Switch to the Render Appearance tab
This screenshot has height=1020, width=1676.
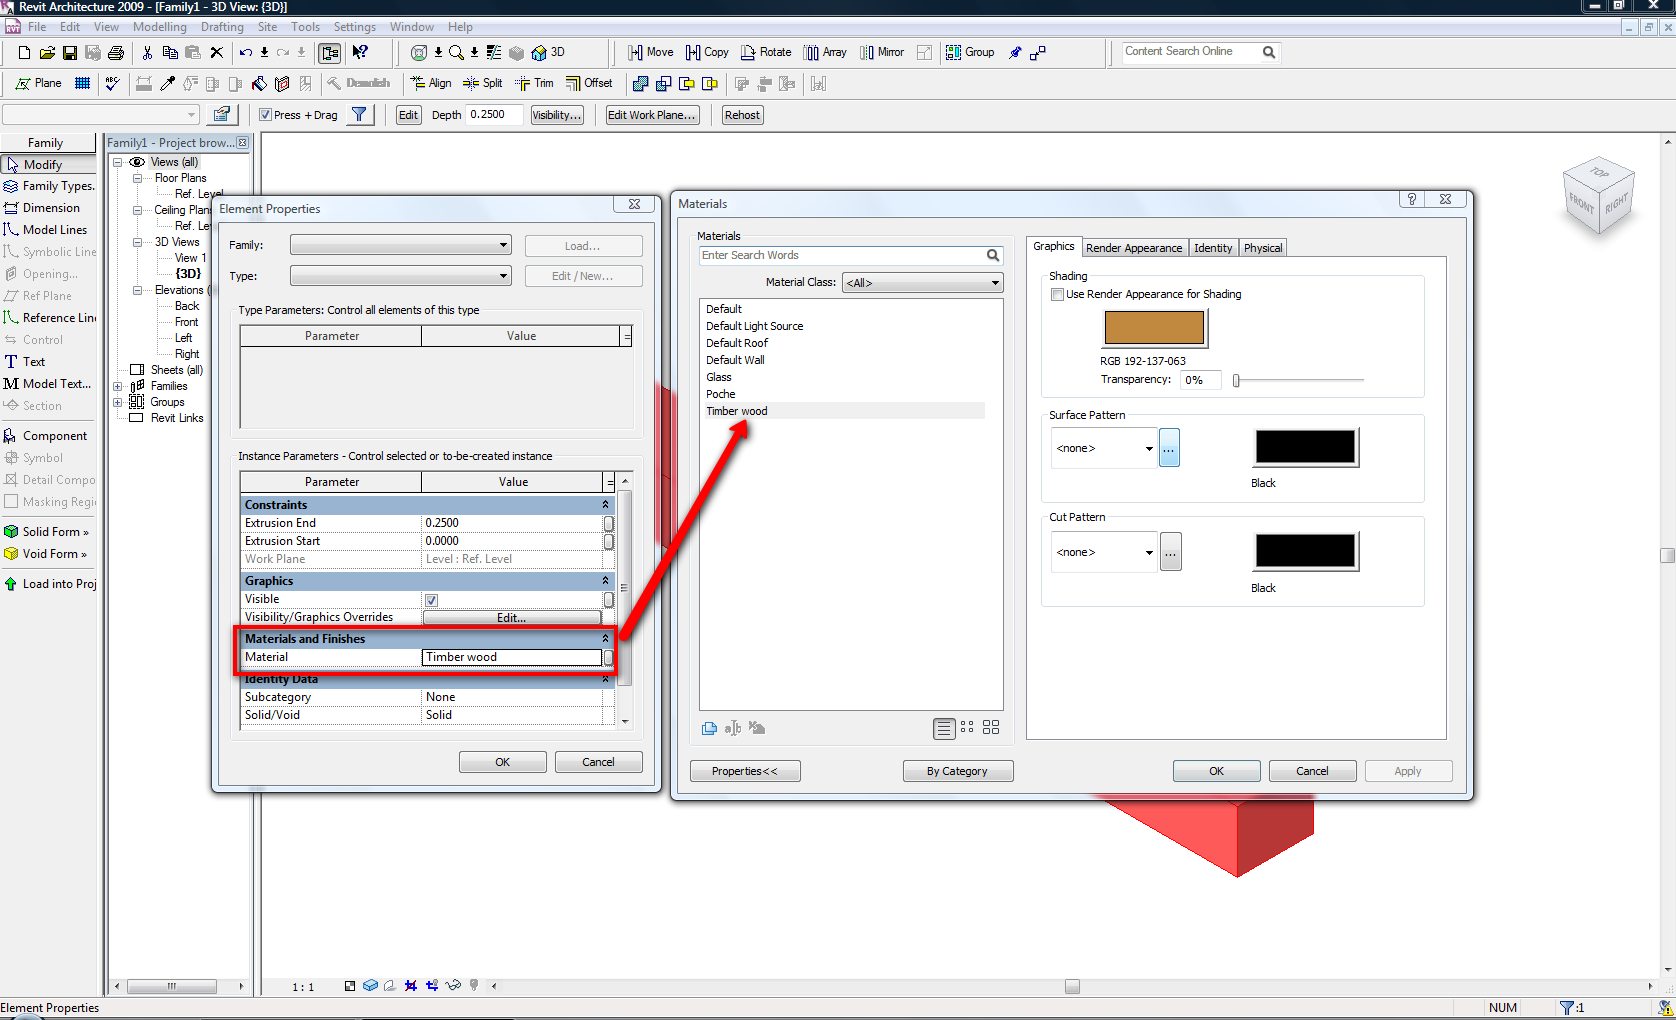point(1133,248)
